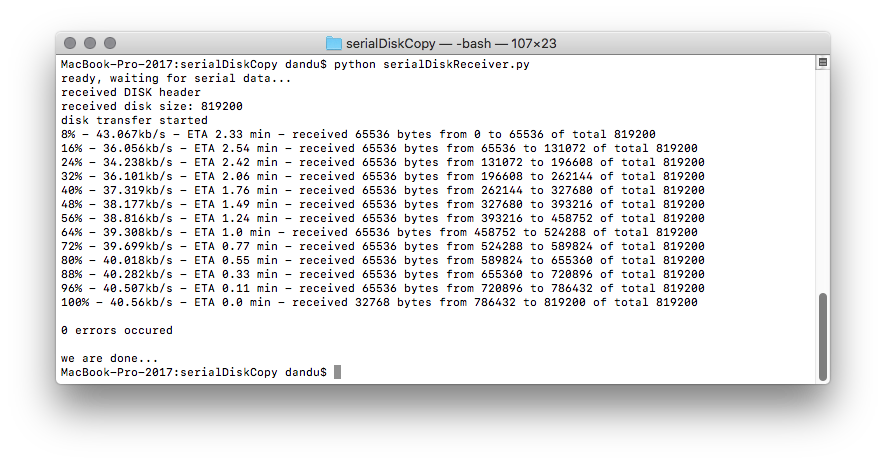
Task: Click the final MacBook-Pro-2017 prompt text
Action: [x=194, y=372]
